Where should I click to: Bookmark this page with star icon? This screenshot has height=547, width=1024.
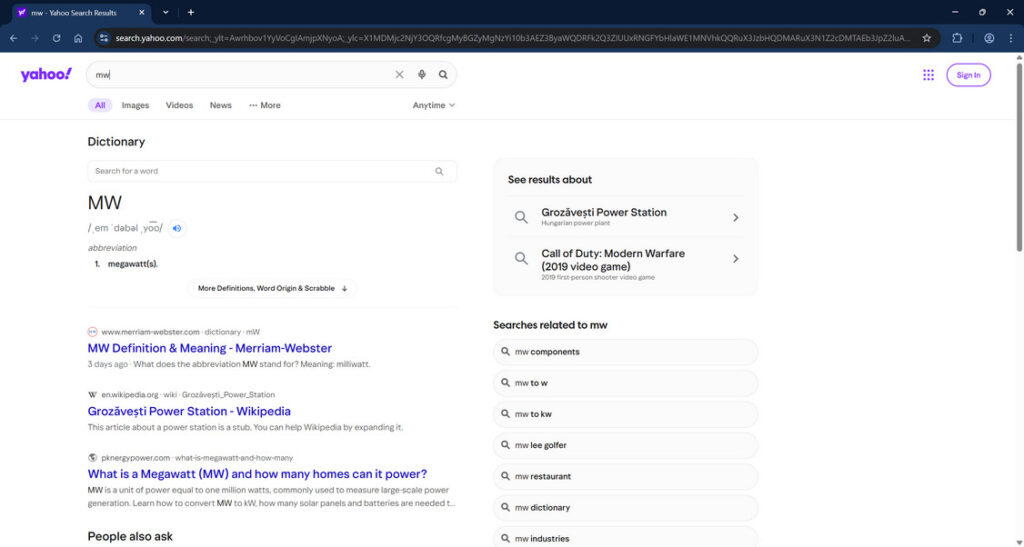[x=926, y=38]
